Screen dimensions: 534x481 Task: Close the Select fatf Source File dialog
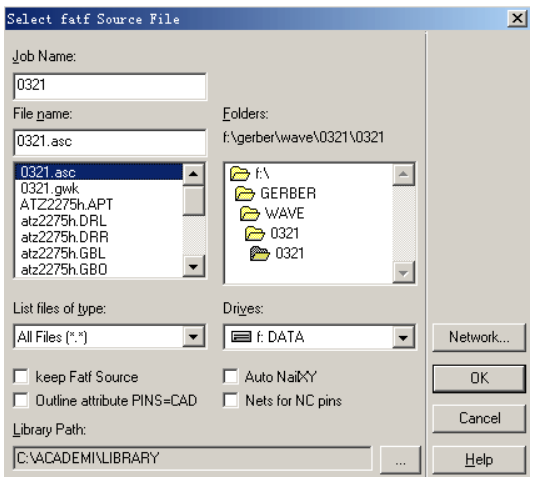click(x=517, y=18)
